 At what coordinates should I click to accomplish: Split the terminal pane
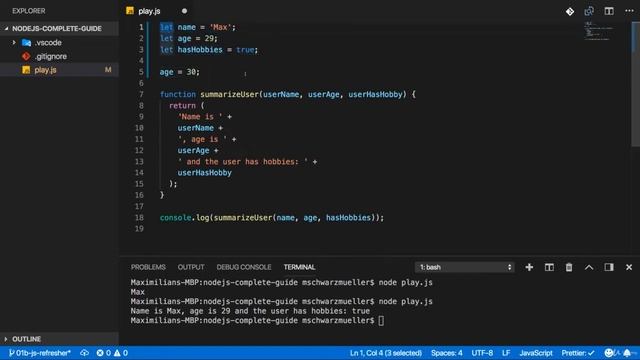point(549,267)
